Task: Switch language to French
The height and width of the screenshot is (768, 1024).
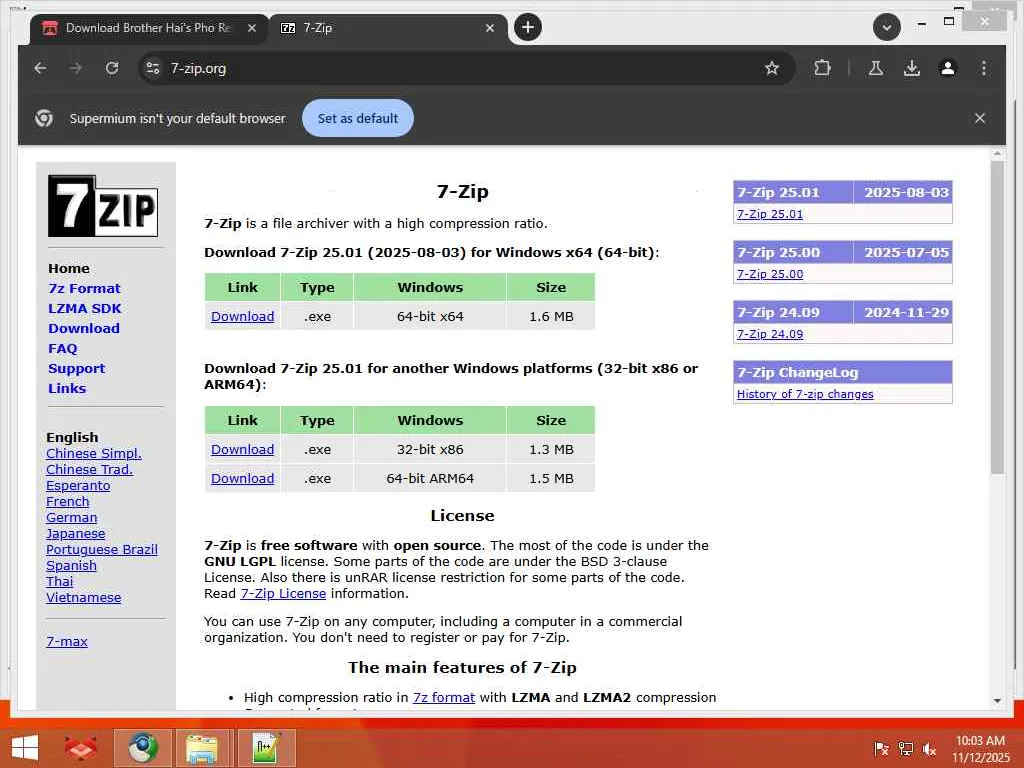Action: 67,502
